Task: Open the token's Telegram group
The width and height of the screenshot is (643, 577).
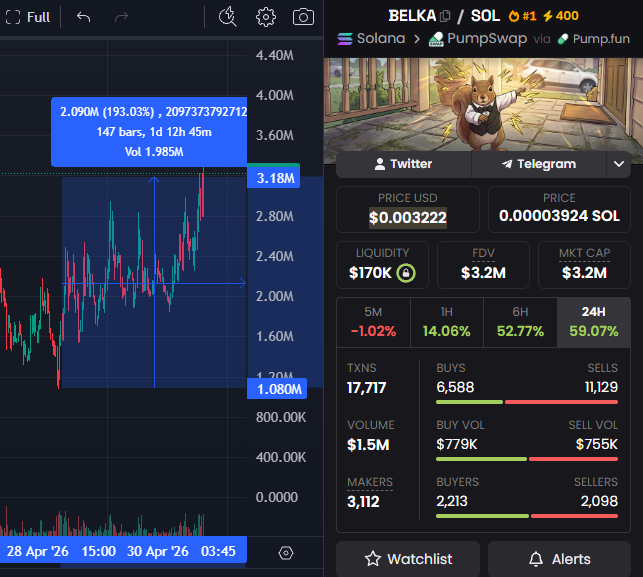Action: (x=539, y=164)
